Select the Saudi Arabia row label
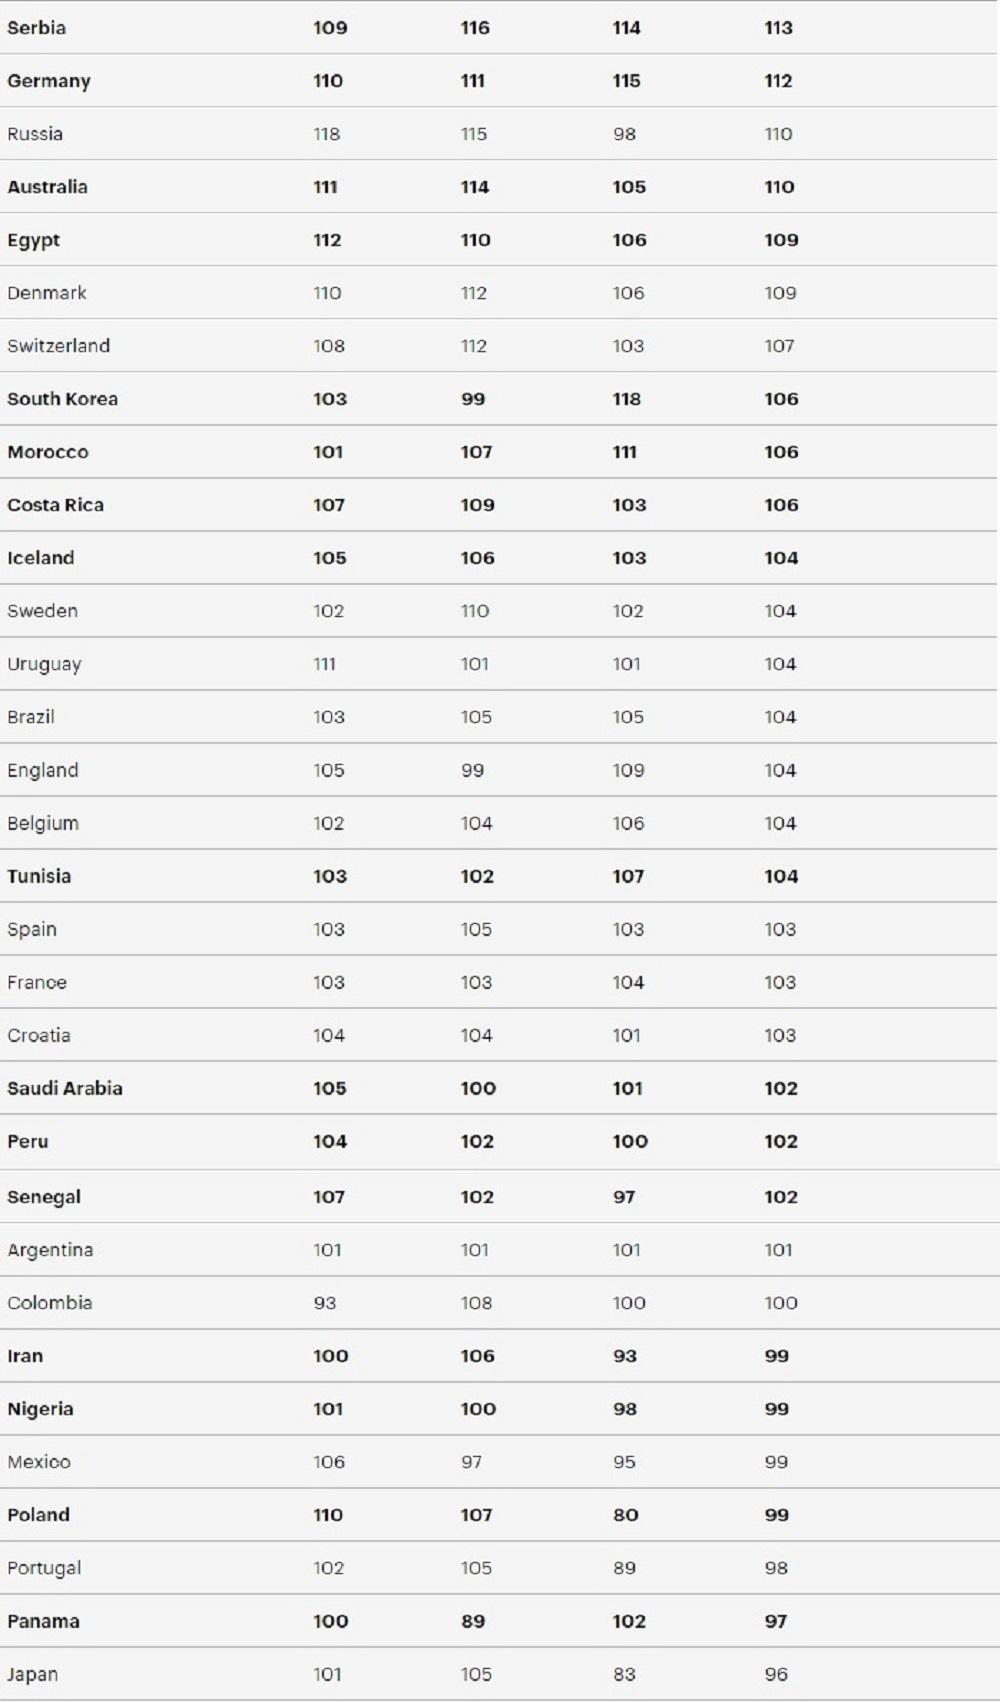Image resolution: width=1000 pixels, height=1702 pixels. point(65,1088)
